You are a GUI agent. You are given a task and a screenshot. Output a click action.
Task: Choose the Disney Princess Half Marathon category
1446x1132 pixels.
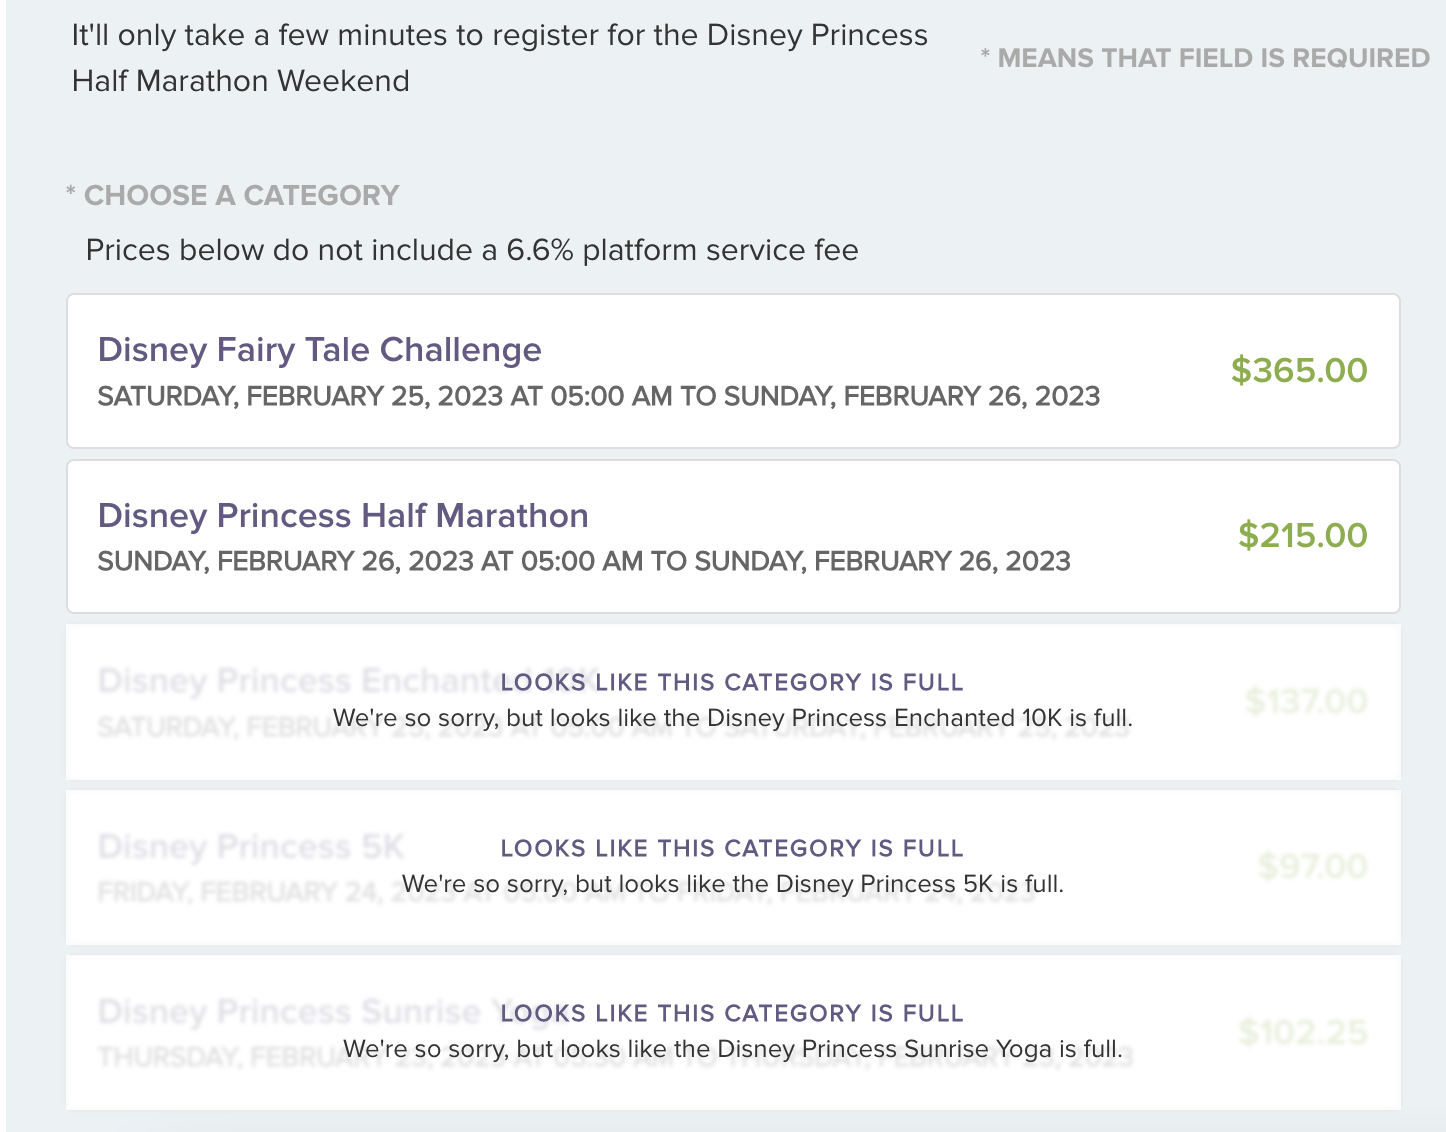[343, 516]
